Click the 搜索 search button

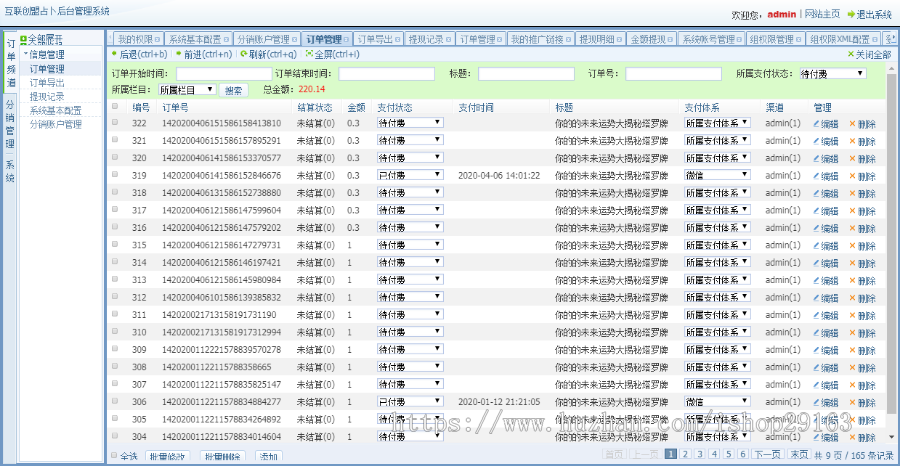(x=234, y=90)
